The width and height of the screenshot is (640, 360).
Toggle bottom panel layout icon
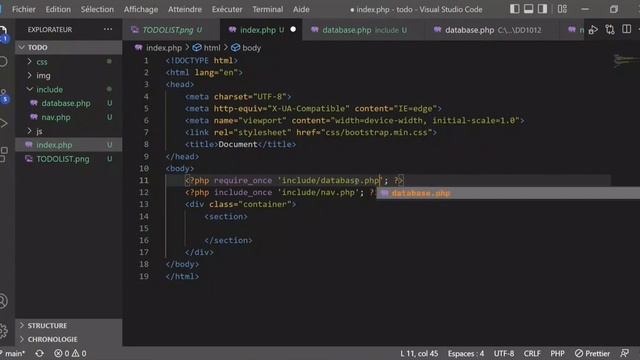pyautogui.click(x=529, y=9)
